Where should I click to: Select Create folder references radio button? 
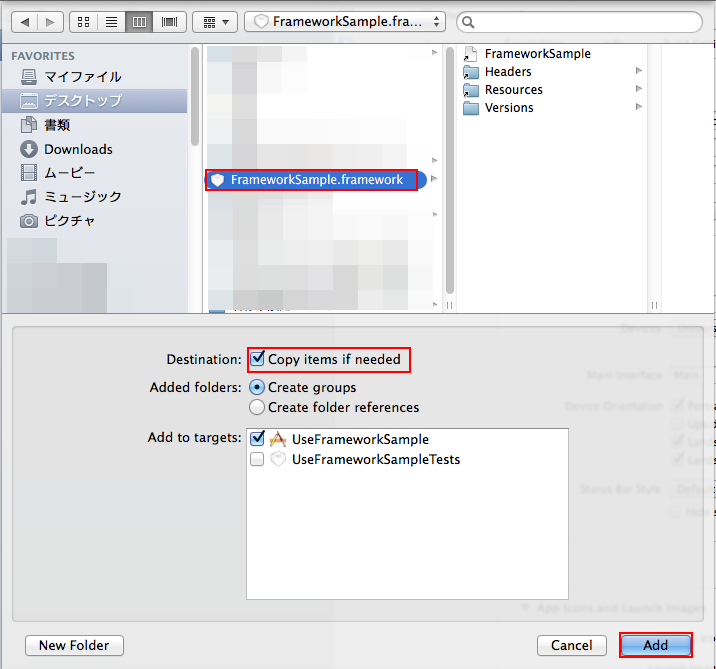(257, 407)
